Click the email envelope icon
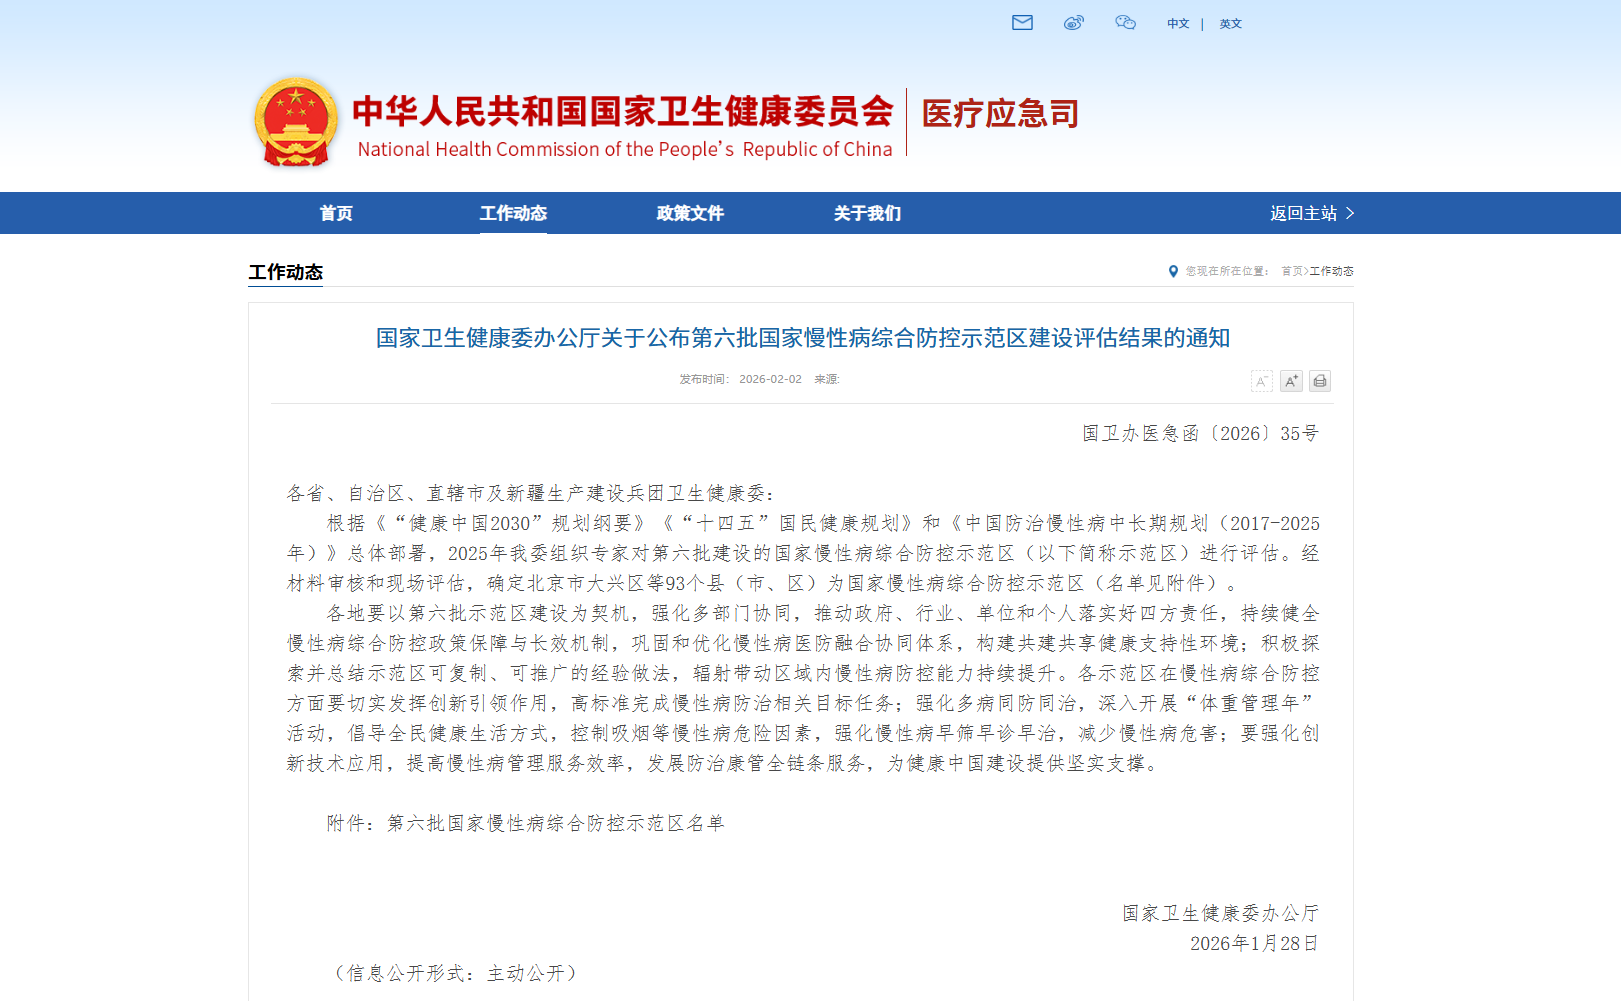The height and width of the screenshot is (1001, 1621). [x=1022, y=23]
